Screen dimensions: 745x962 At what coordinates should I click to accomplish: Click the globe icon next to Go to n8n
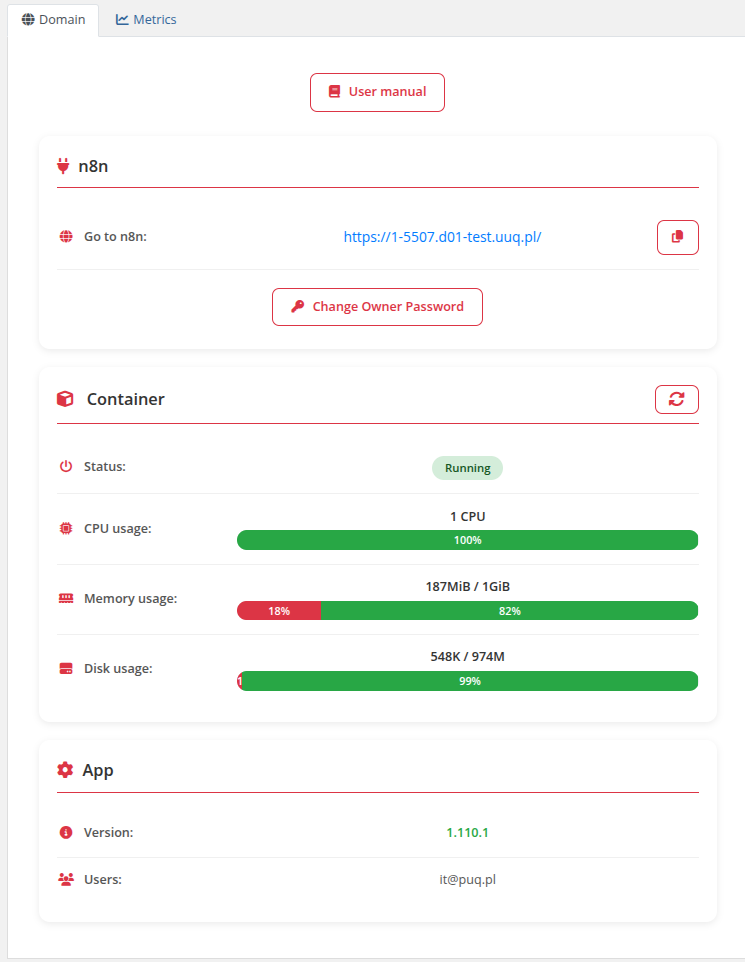[64, 236]
